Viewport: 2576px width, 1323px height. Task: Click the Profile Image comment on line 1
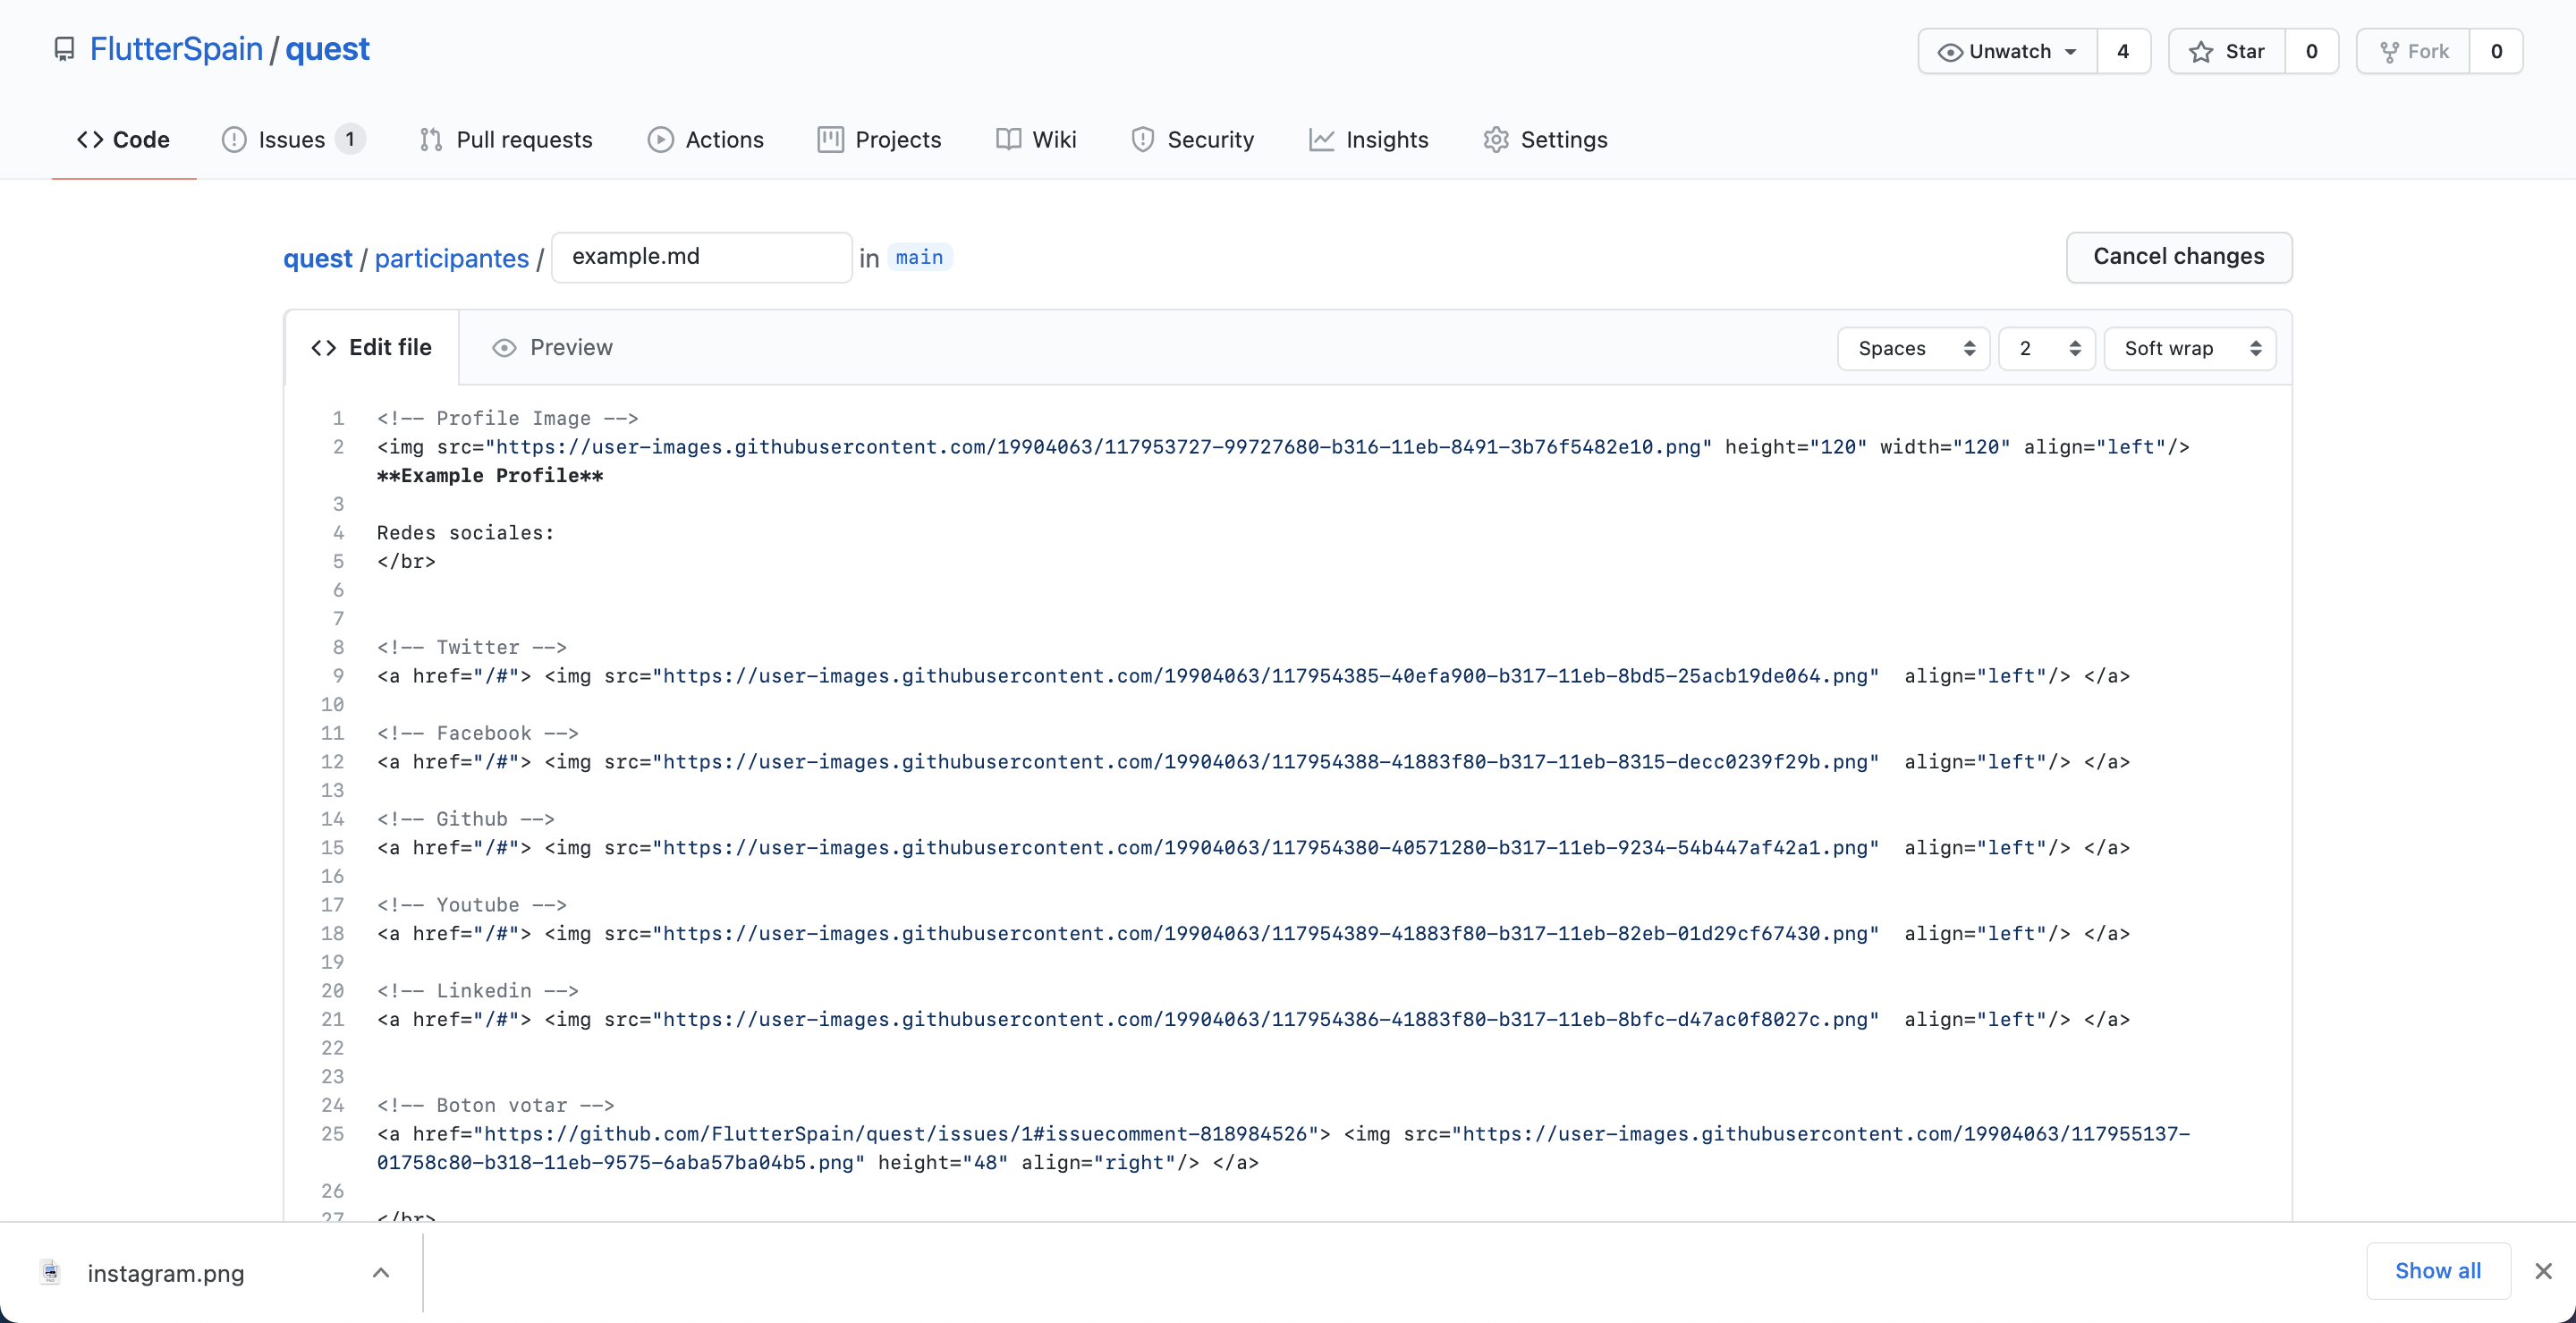pos(507,418)
